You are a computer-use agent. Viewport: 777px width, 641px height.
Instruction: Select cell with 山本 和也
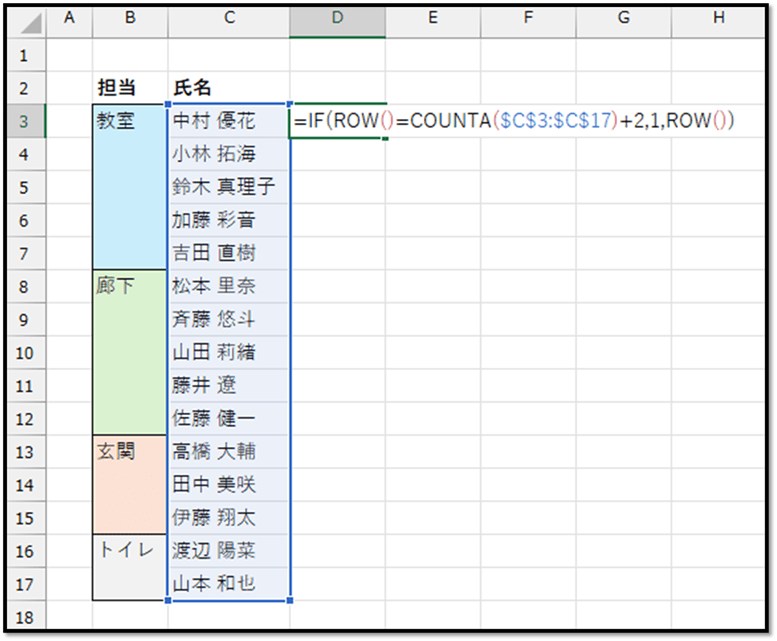(x=229, y=583)
